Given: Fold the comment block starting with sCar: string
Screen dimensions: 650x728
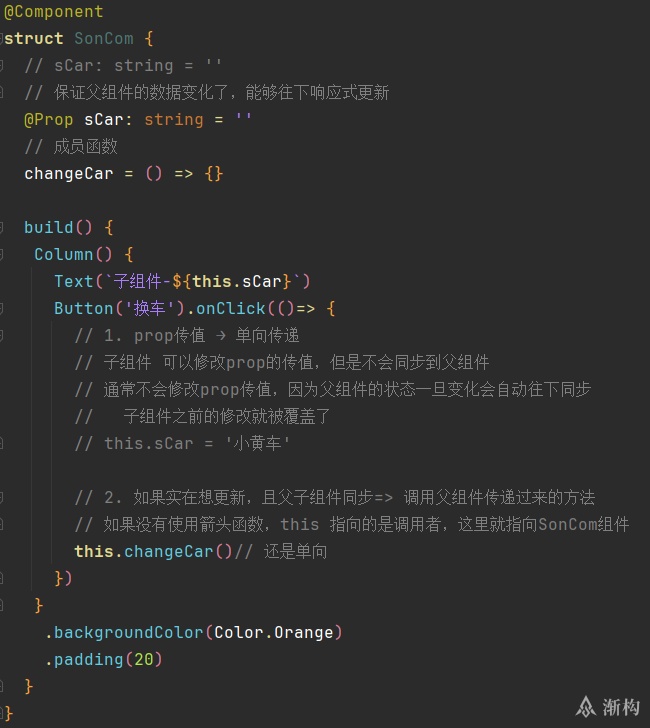Looking at the screenshot, I should tap(1, 65).
